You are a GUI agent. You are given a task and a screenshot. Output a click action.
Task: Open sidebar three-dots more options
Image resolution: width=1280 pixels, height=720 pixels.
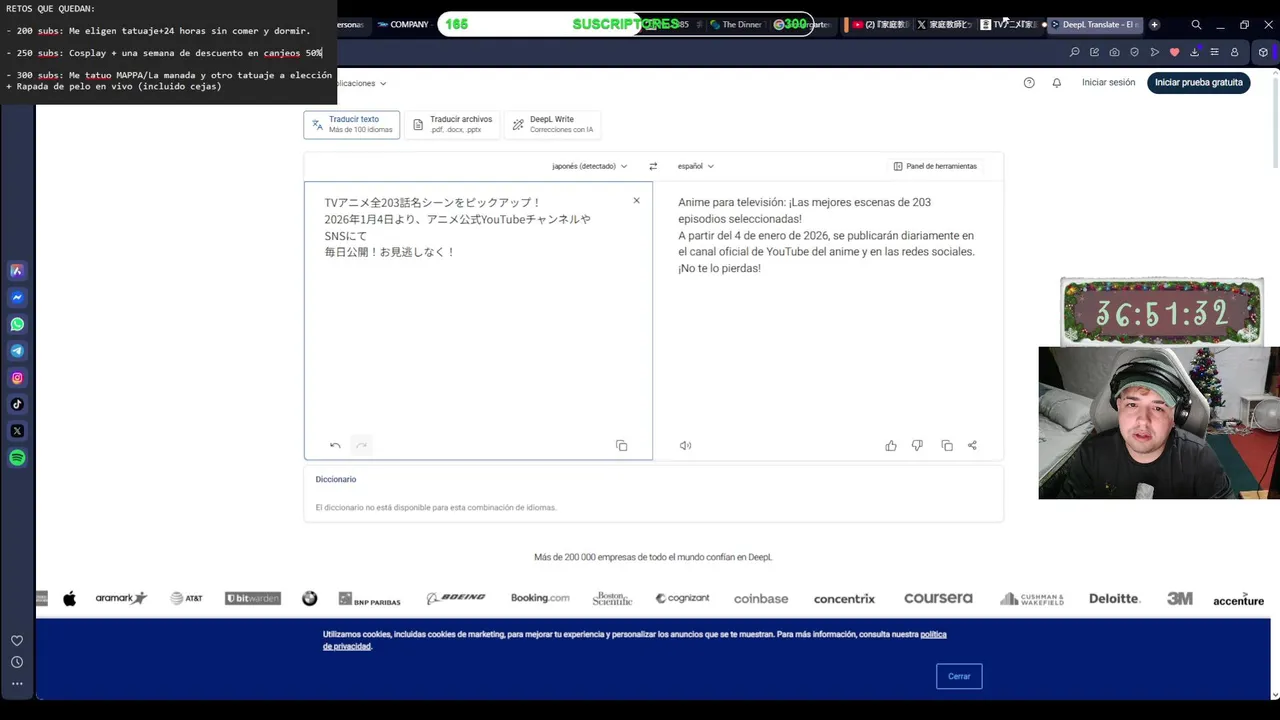tap(17, 684)
